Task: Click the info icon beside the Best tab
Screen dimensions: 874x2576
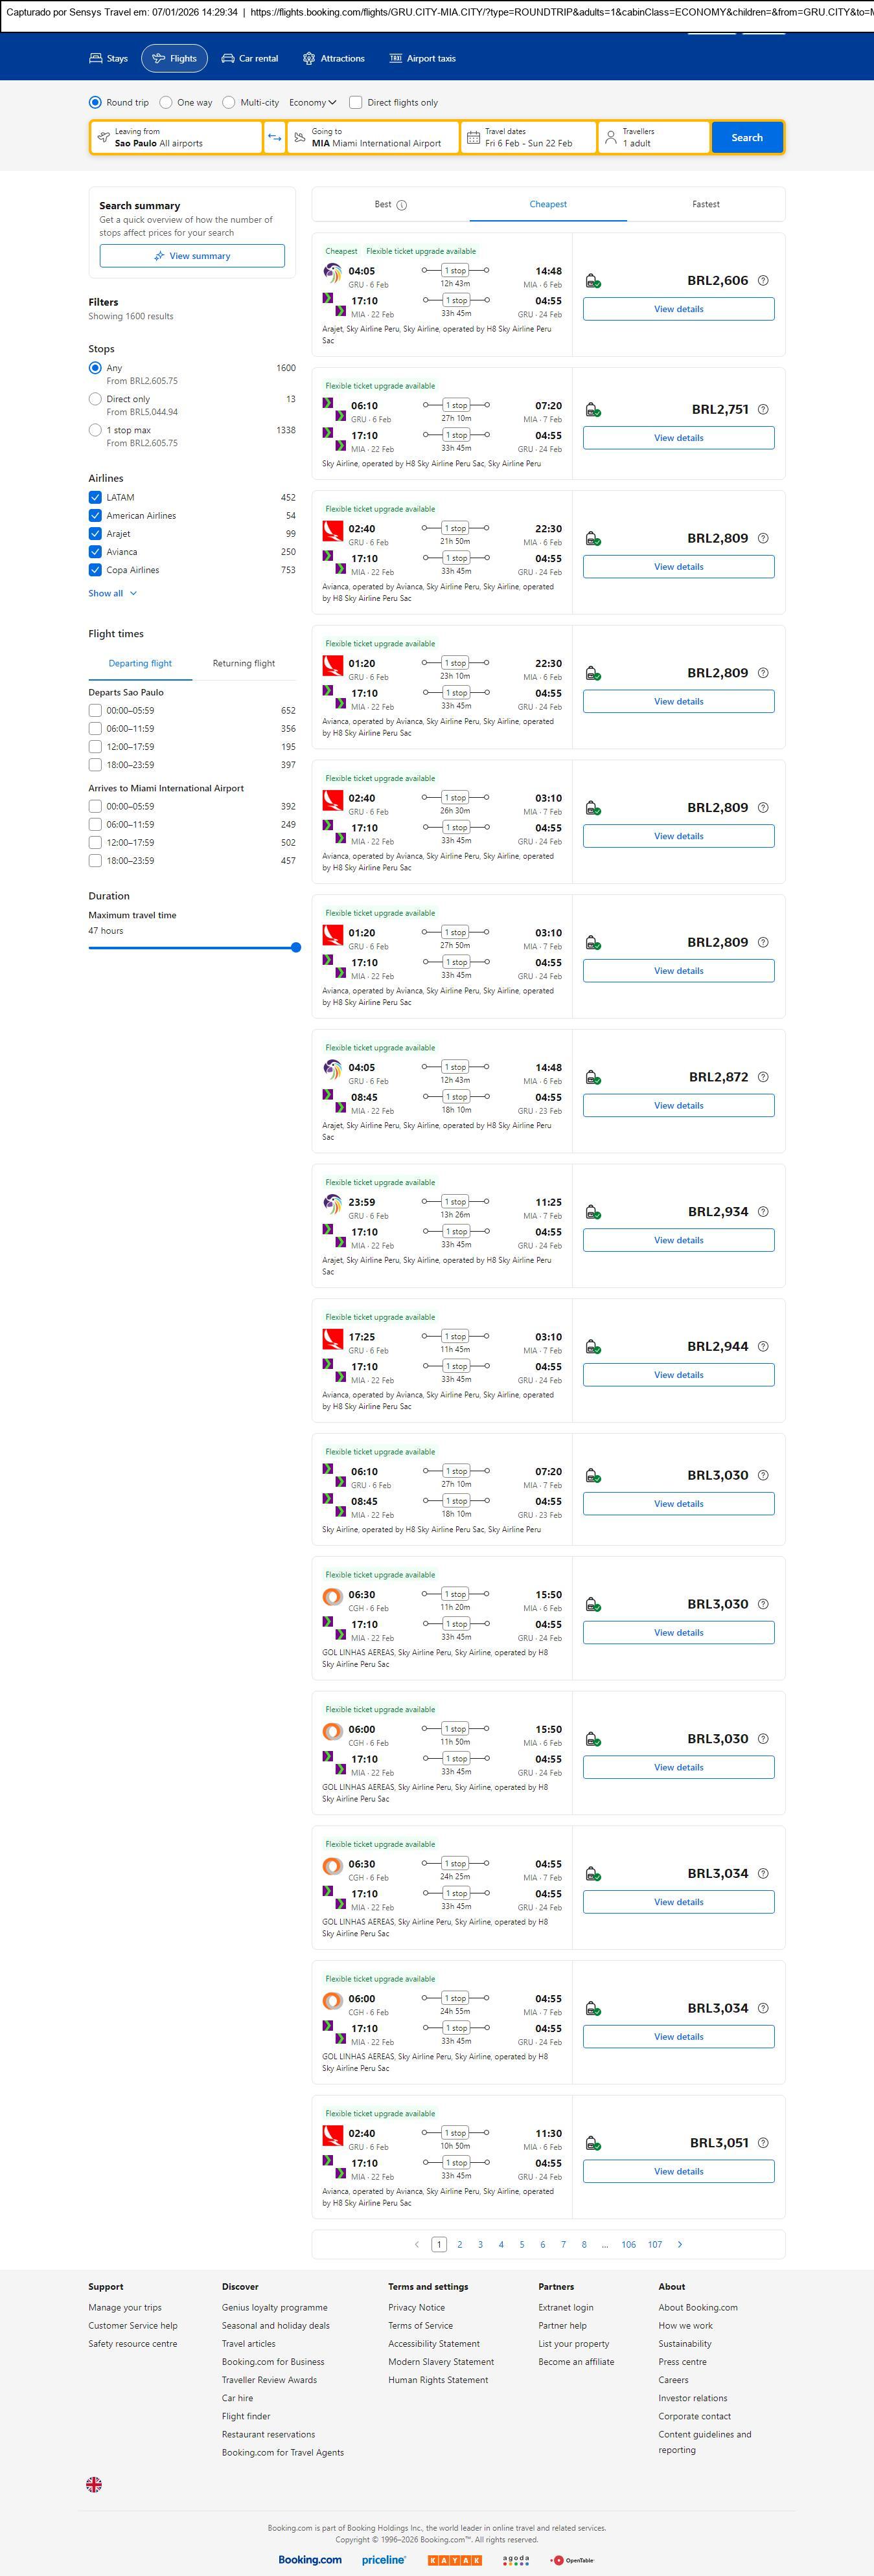Action: click(x=402, y=205)
